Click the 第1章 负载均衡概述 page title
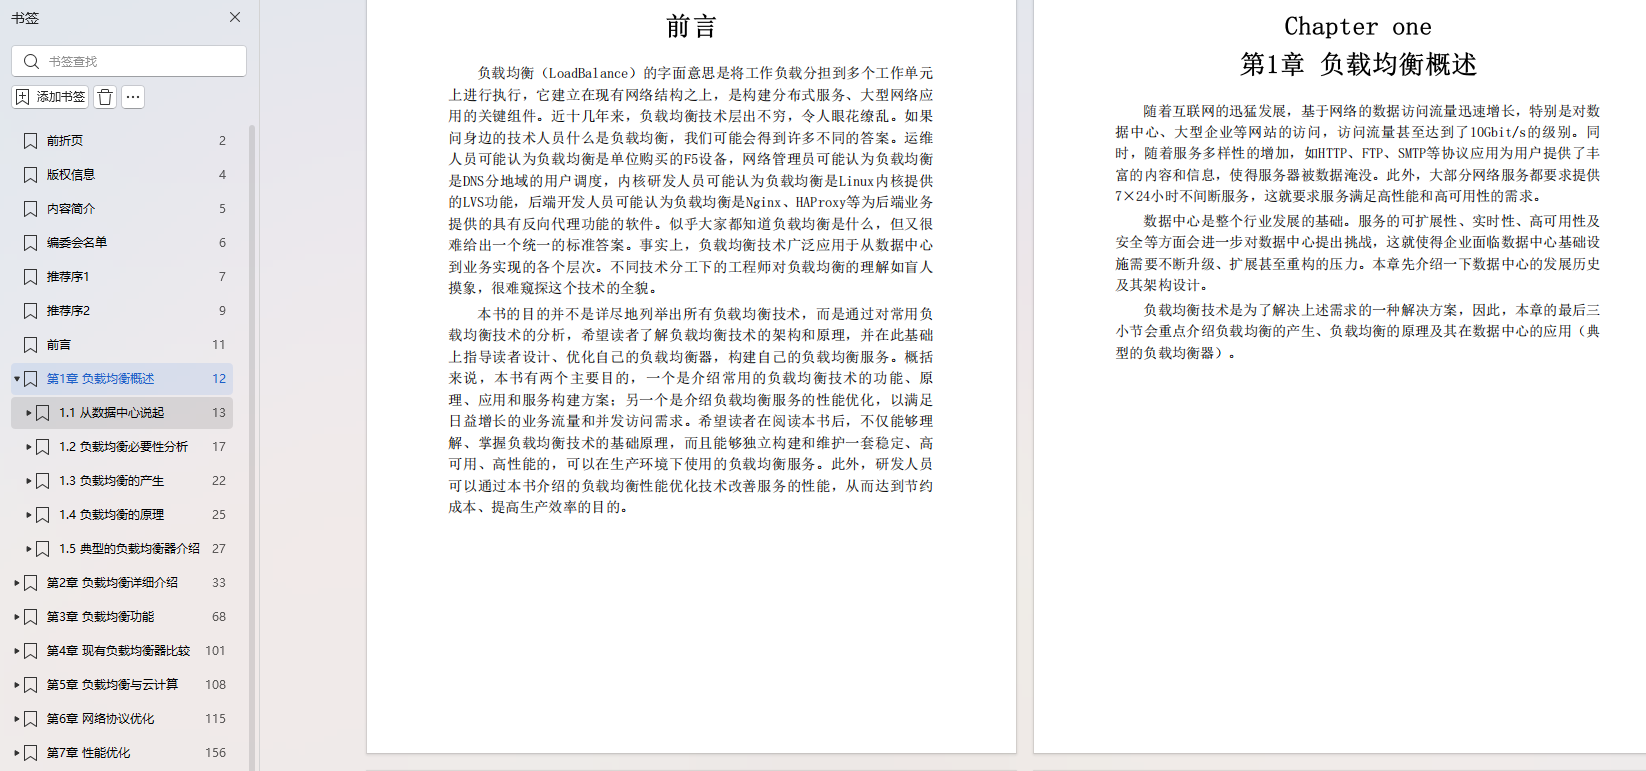Viewport: 1646px width, 771px height. [1358, 65]
